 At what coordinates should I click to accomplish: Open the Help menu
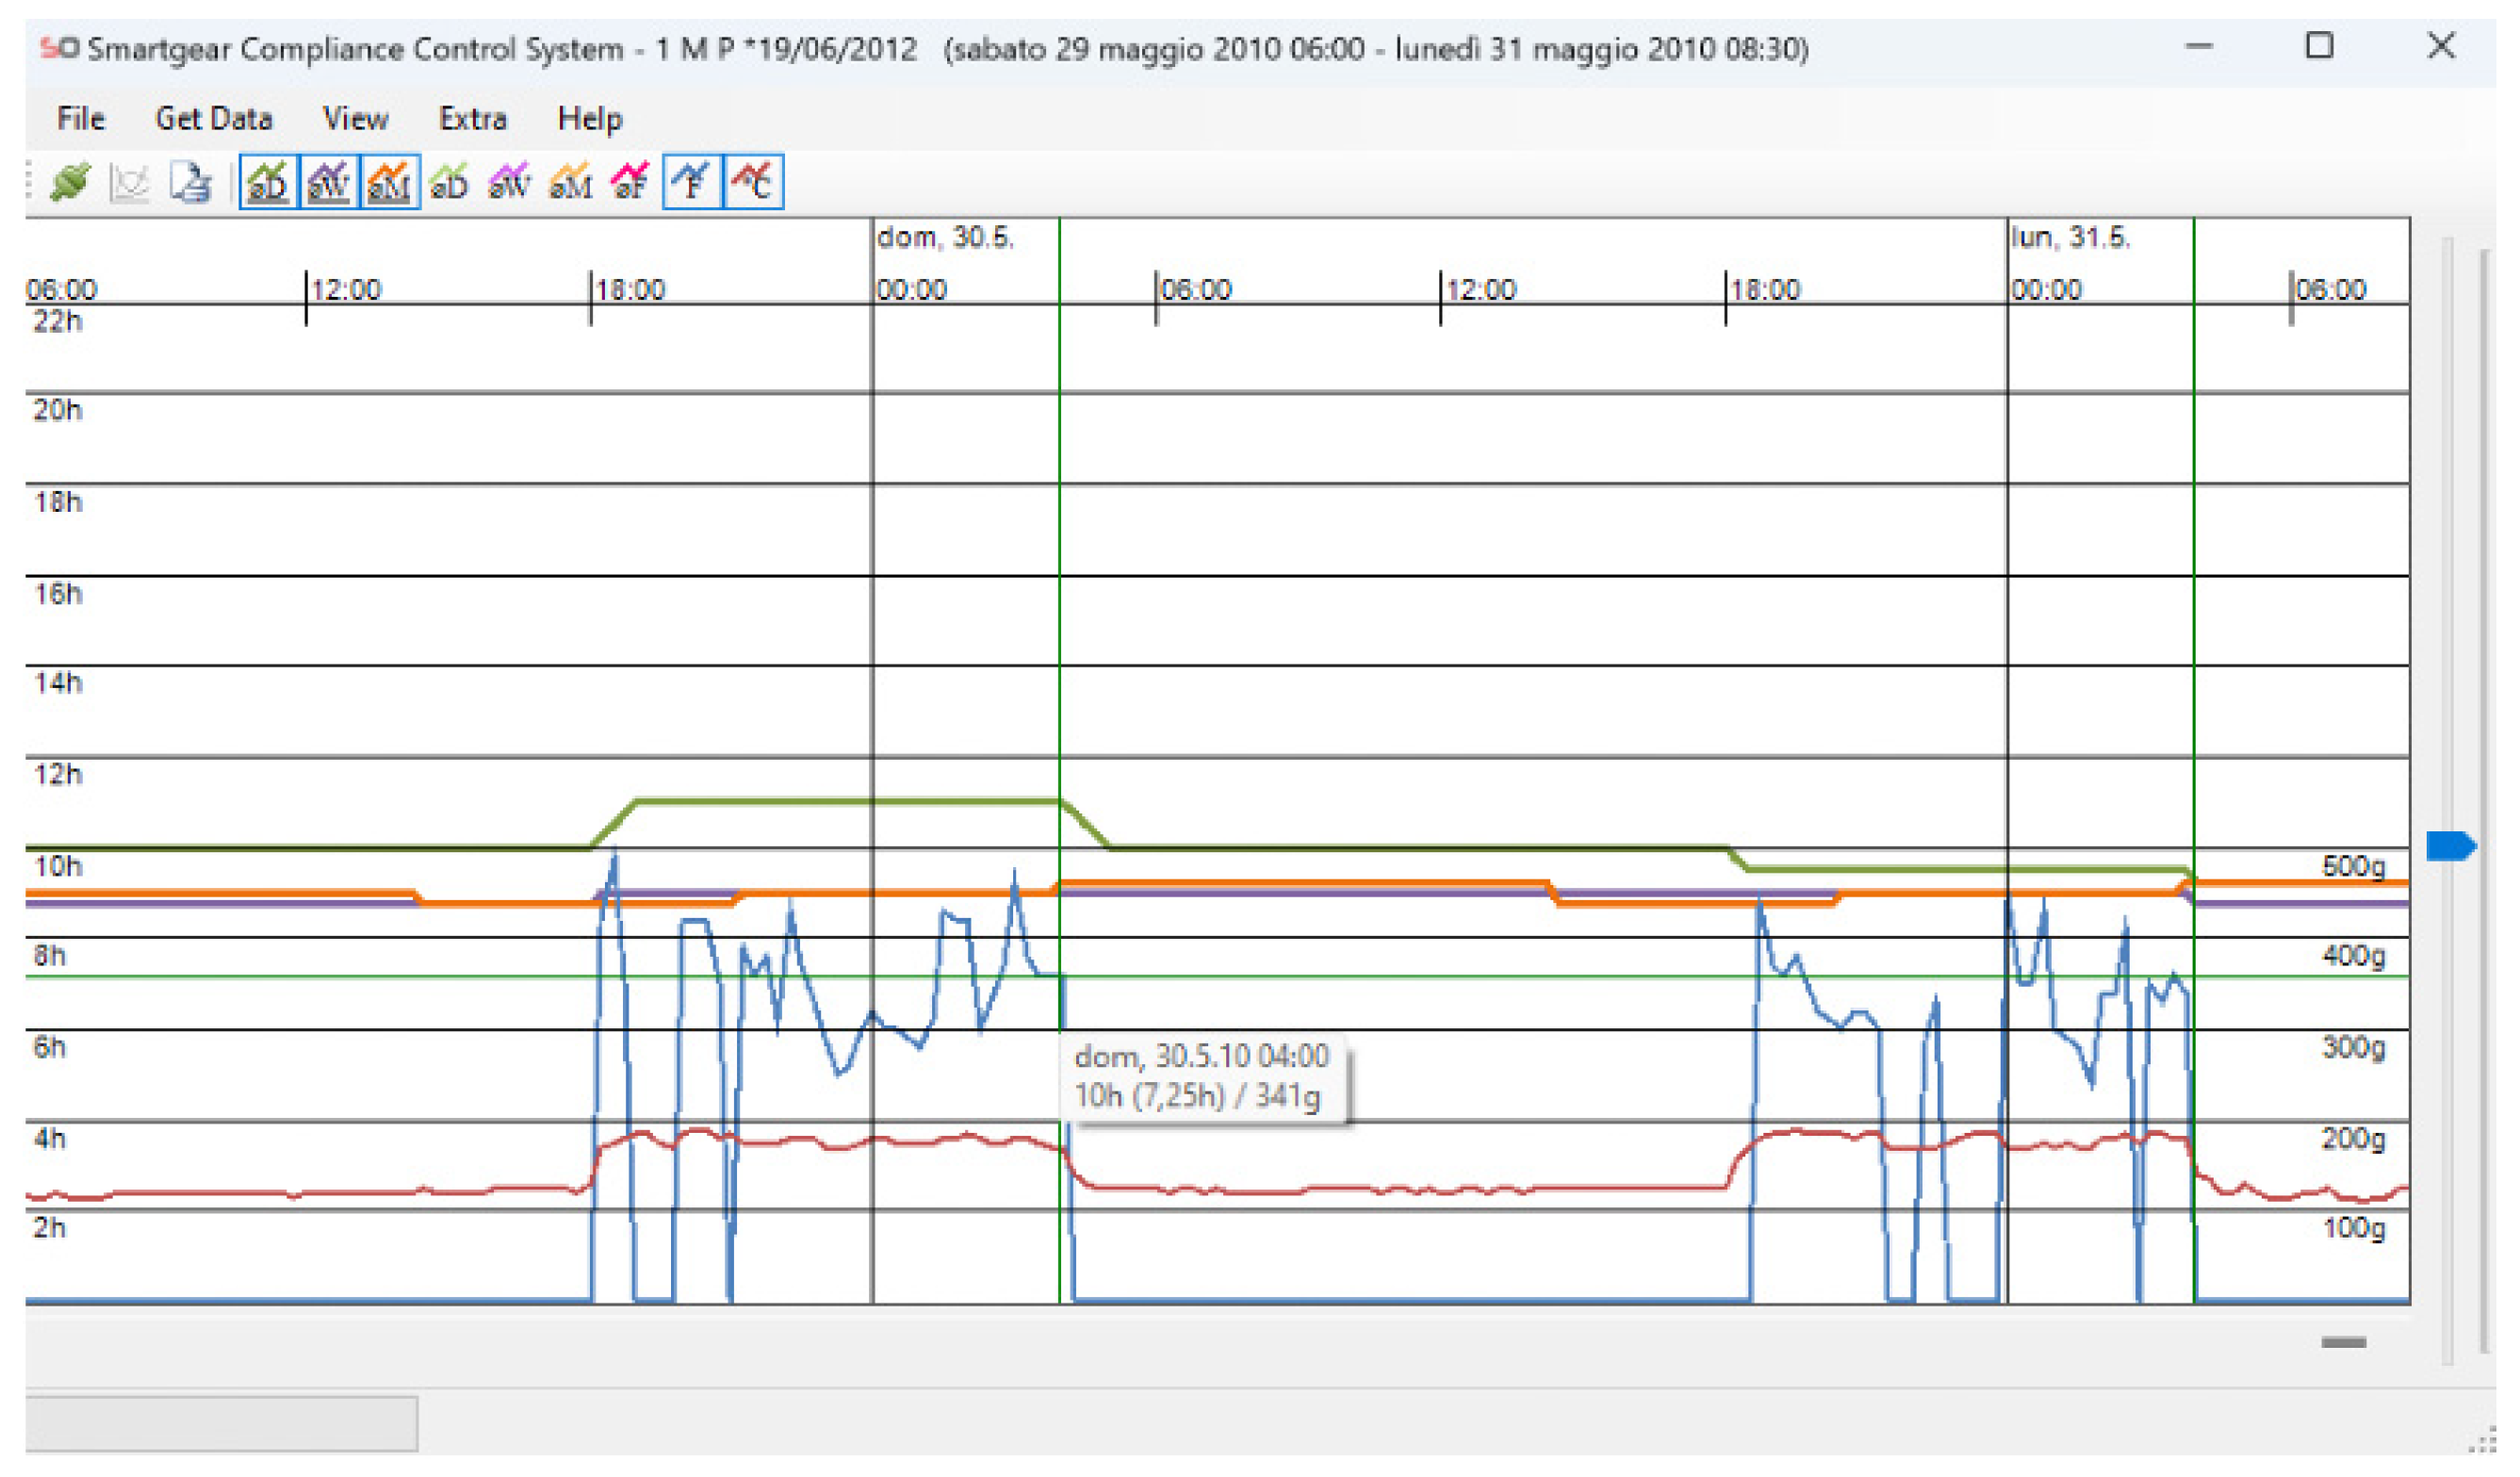pyautogui.click(x=589, y=119)
